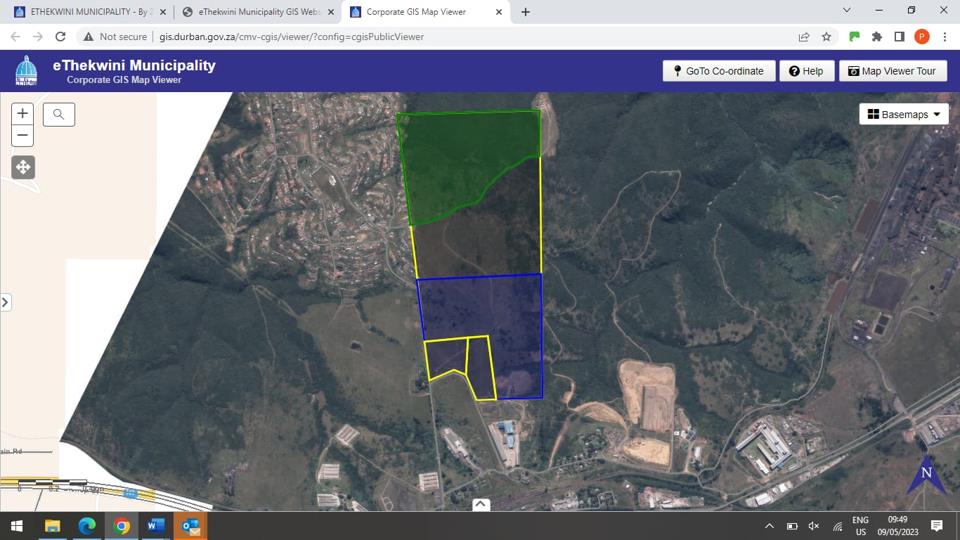Open Word from the taskbar

coord(156,526)
